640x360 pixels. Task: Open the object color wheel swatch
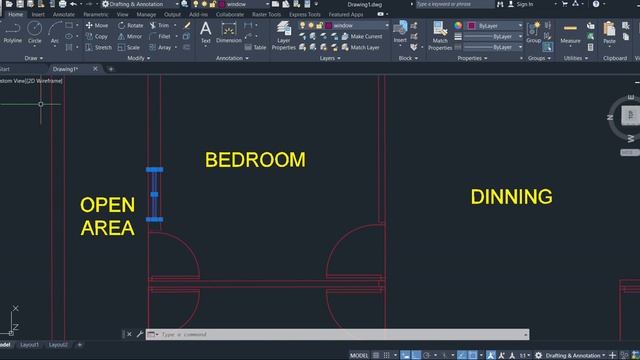coord(458,25)
